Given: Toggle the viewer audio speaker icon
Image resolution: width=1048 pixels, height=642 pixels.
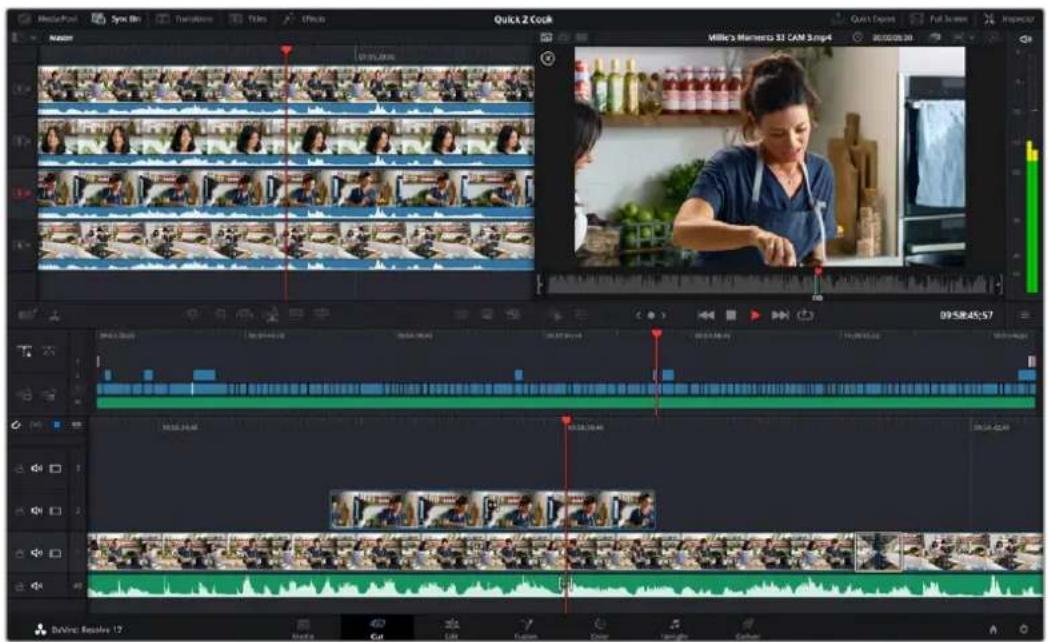Looking at the screenshot, I should (x=1025, y=39).
